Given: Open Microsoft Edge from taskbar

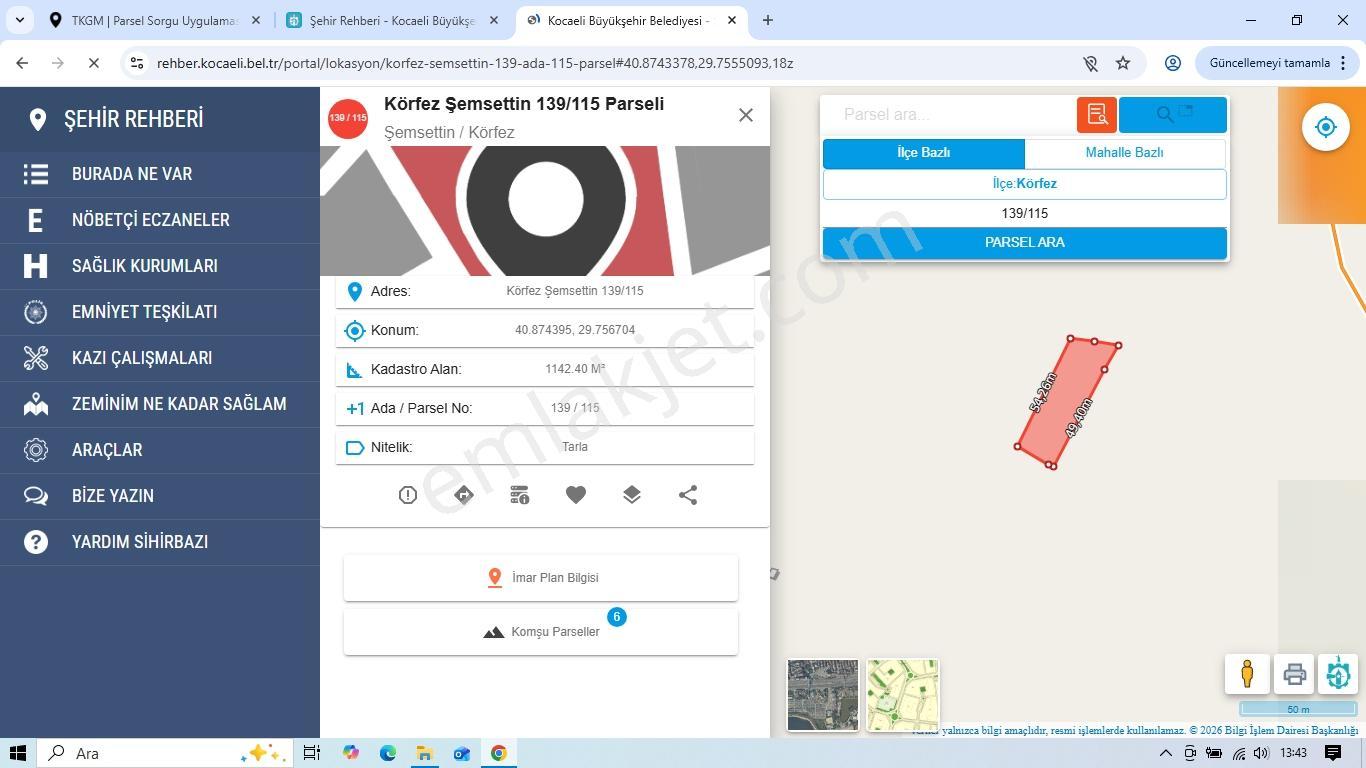Looking at the screenshot, I should (x=387, y=753).
